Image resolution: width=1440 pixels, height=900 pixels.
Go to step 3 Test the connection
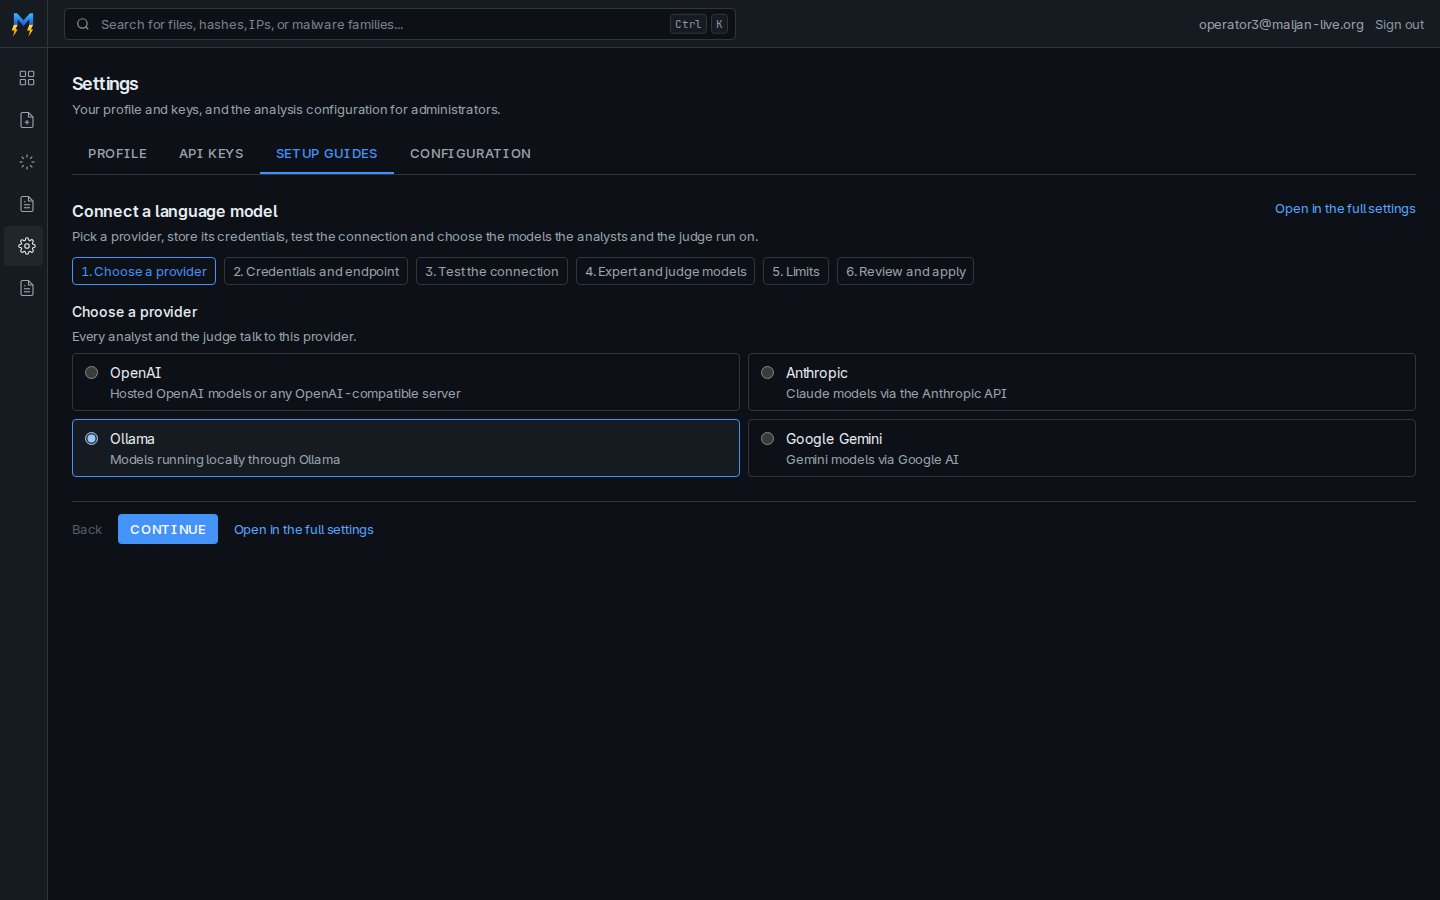point(492,271)
